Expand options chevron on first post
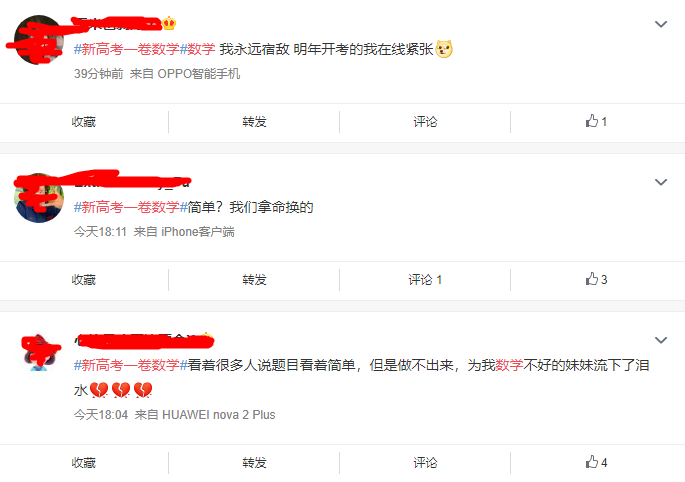The width and height of the screenshot is (685, 482). (x=661, y=24)
